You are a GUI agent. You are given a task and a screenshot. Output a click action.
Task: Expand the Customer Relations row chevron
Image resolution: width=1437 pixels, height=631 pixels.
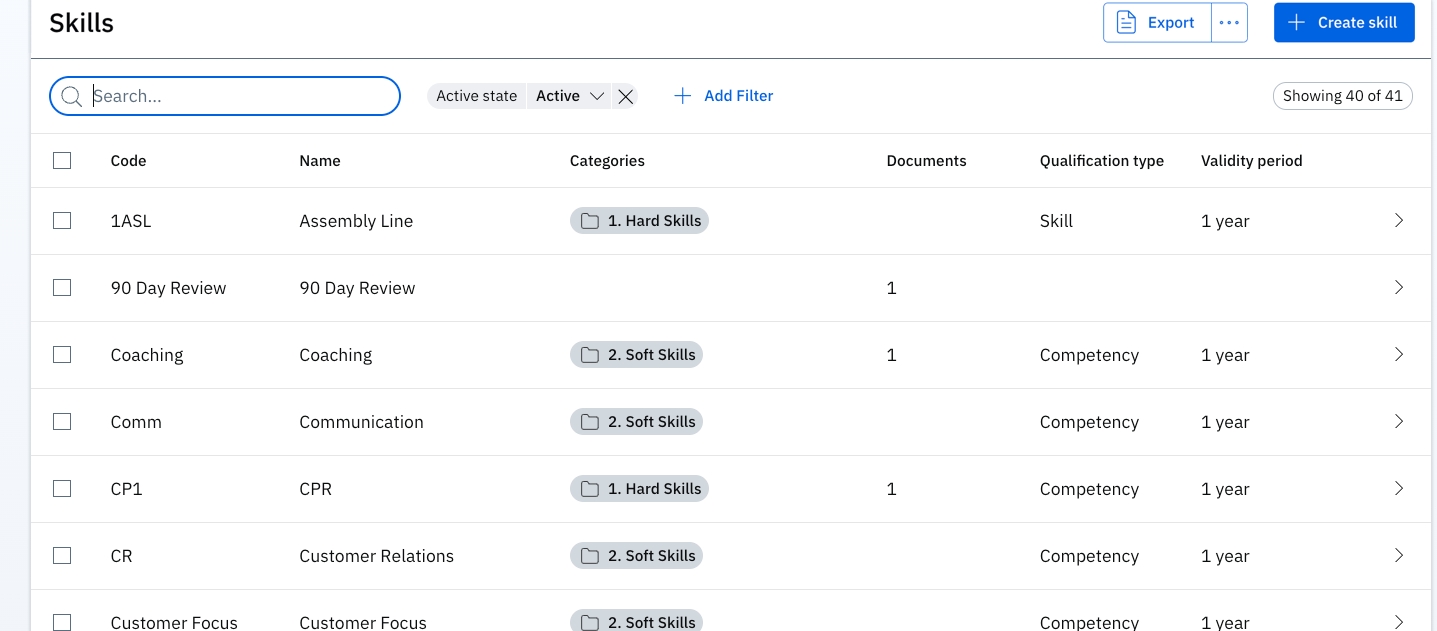1399,556
